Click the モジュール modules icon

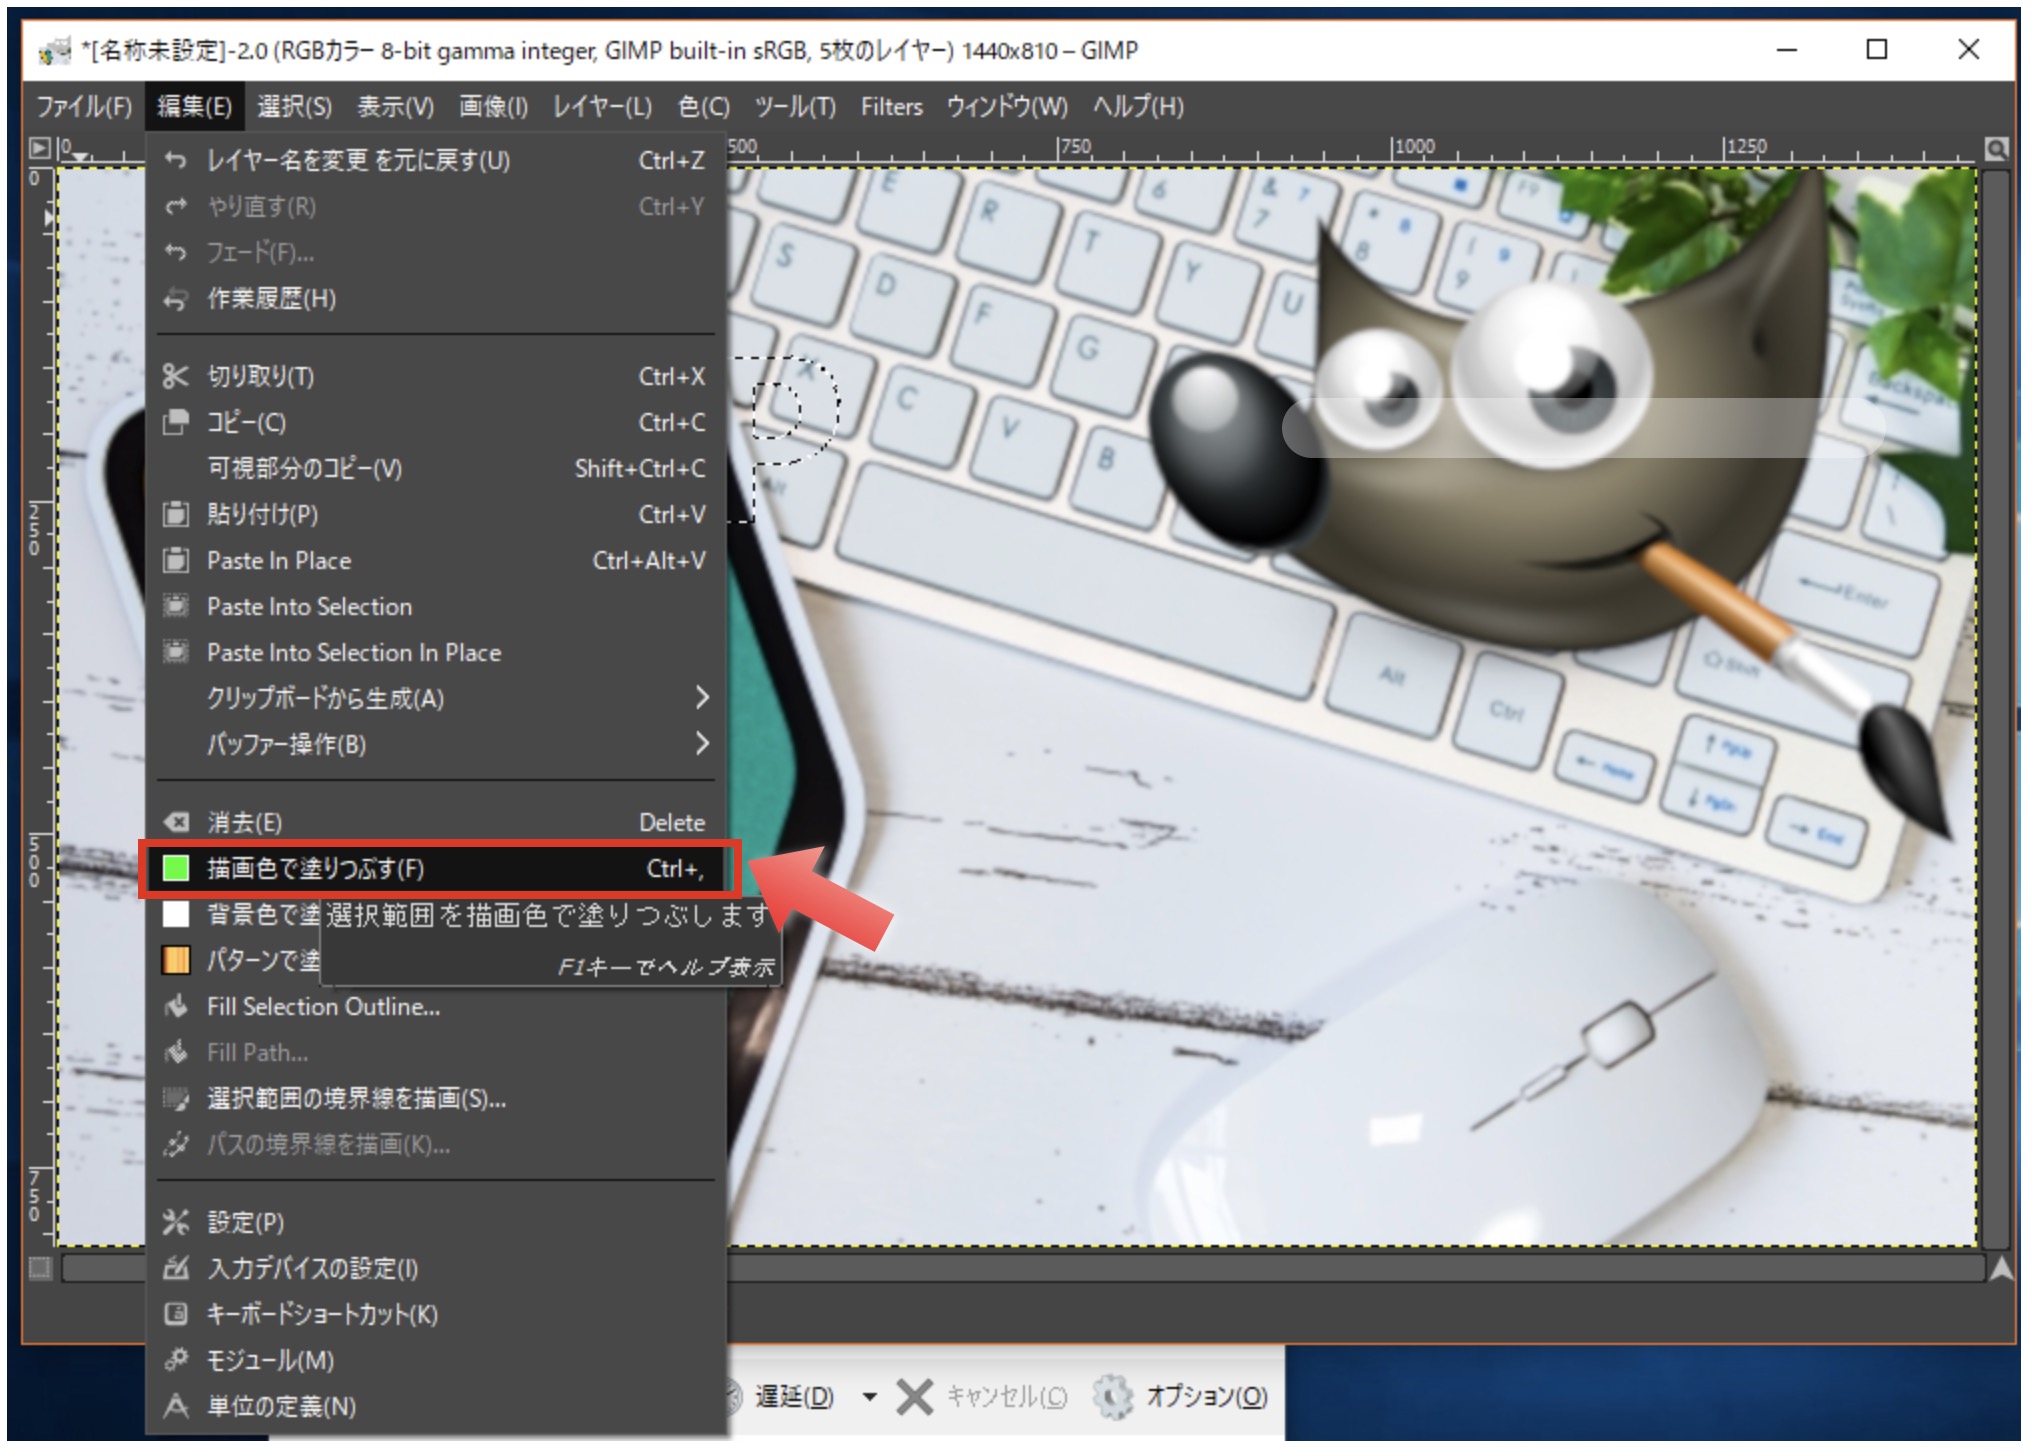tap(176, 1360)
